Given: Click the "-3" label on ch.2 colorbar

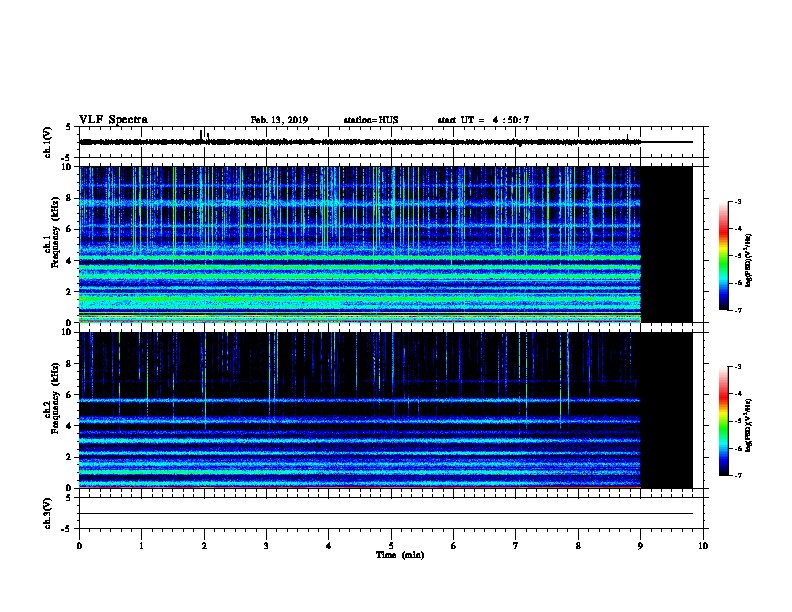Looking at the screenshot, I should coord(737,367).
